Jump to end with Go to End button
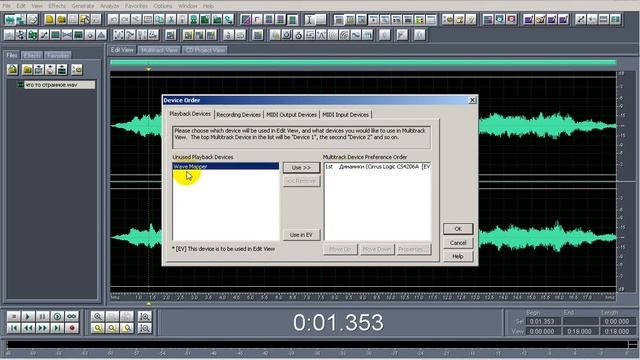The image size is (640, 360). coord(58,328)
